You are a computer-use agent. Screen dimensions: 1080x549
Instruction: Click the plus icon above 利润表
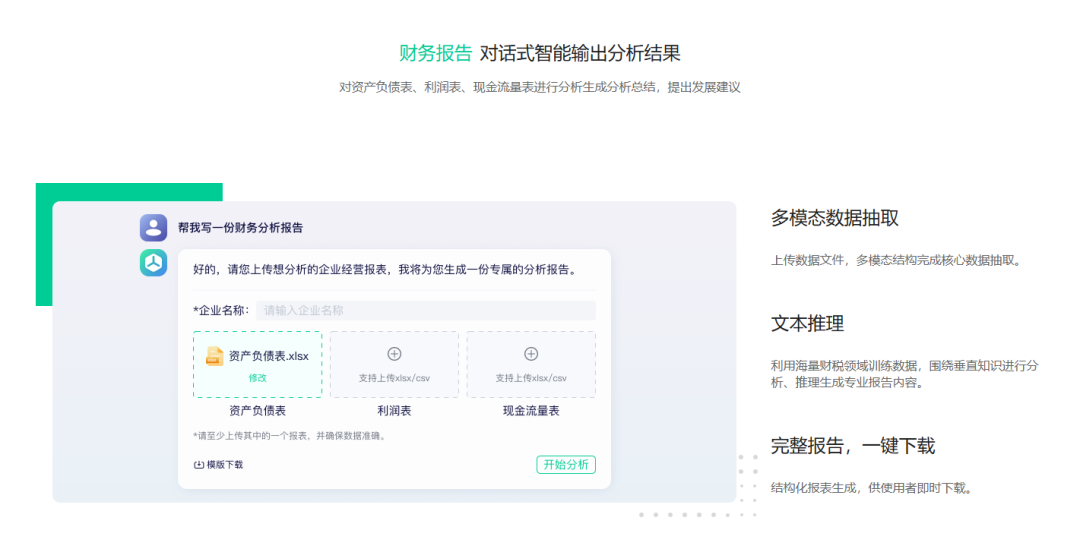394,354
